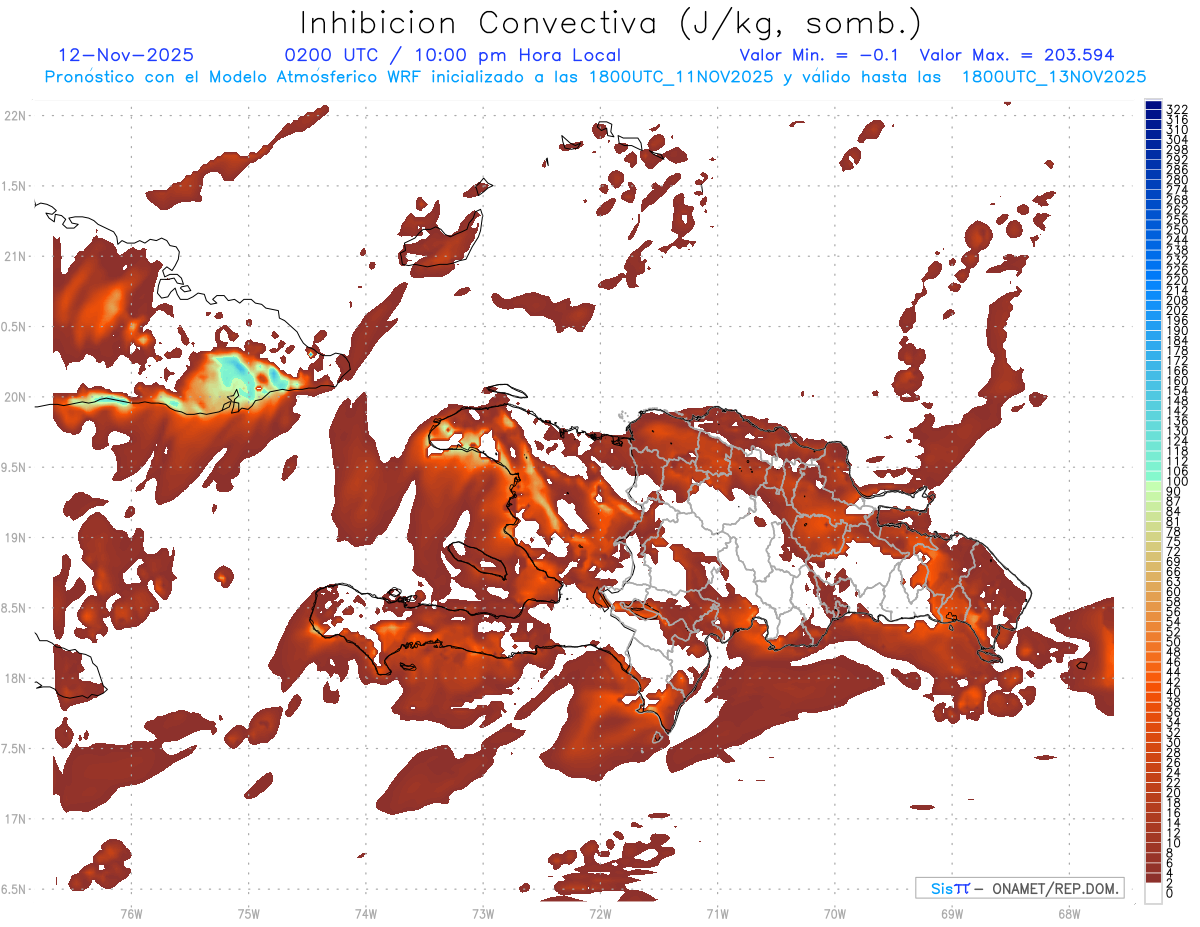Screen dimensions: 1200x927
Task: Click the 'SisTT - ONAMET/REP.DOM.' credit box
Action: tap(1020, 888)
